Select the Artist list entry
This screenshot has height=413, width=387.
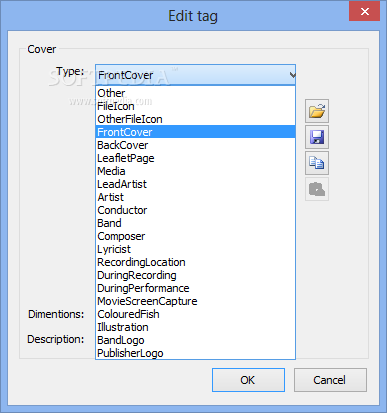click(195, 197)
